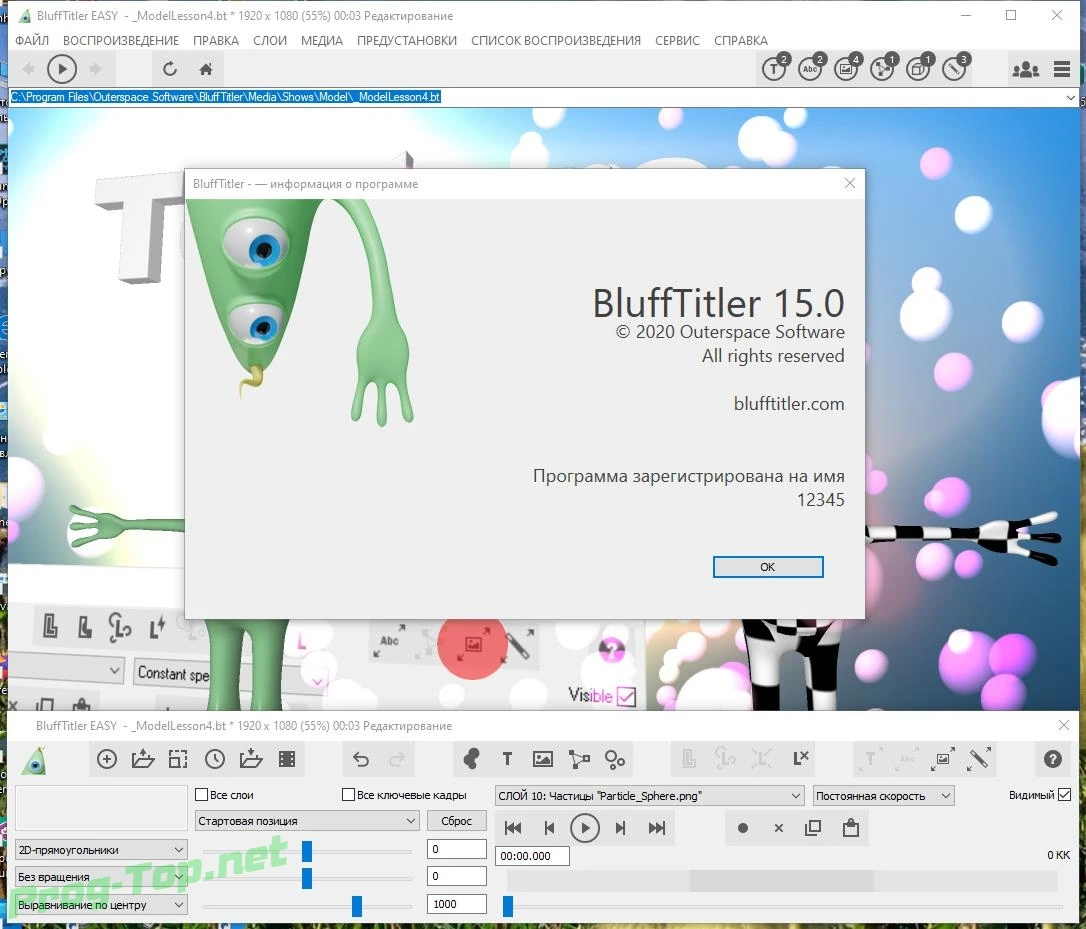Open the МЕДИА menu
Screen dimensions: 1086x929
[321, 41]
